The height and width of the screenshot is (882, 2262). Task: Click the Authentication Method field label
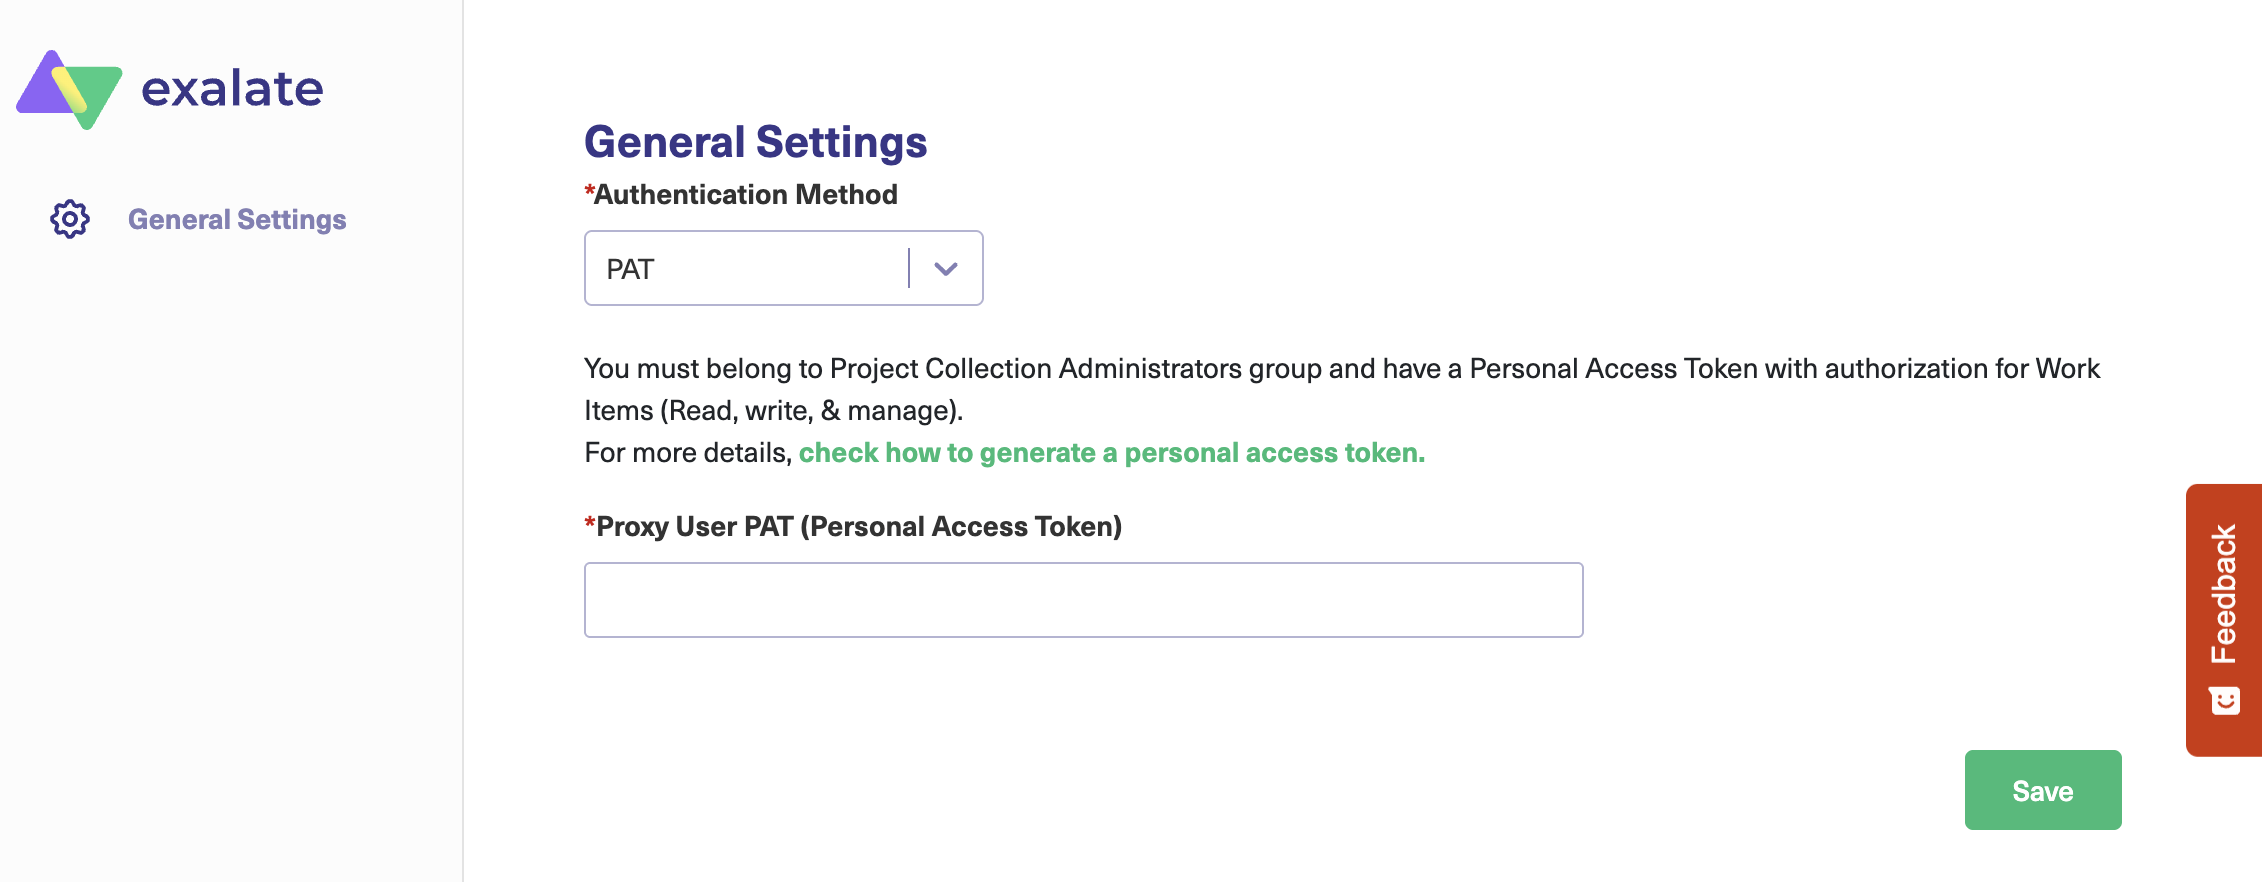[x=745, y=194]
